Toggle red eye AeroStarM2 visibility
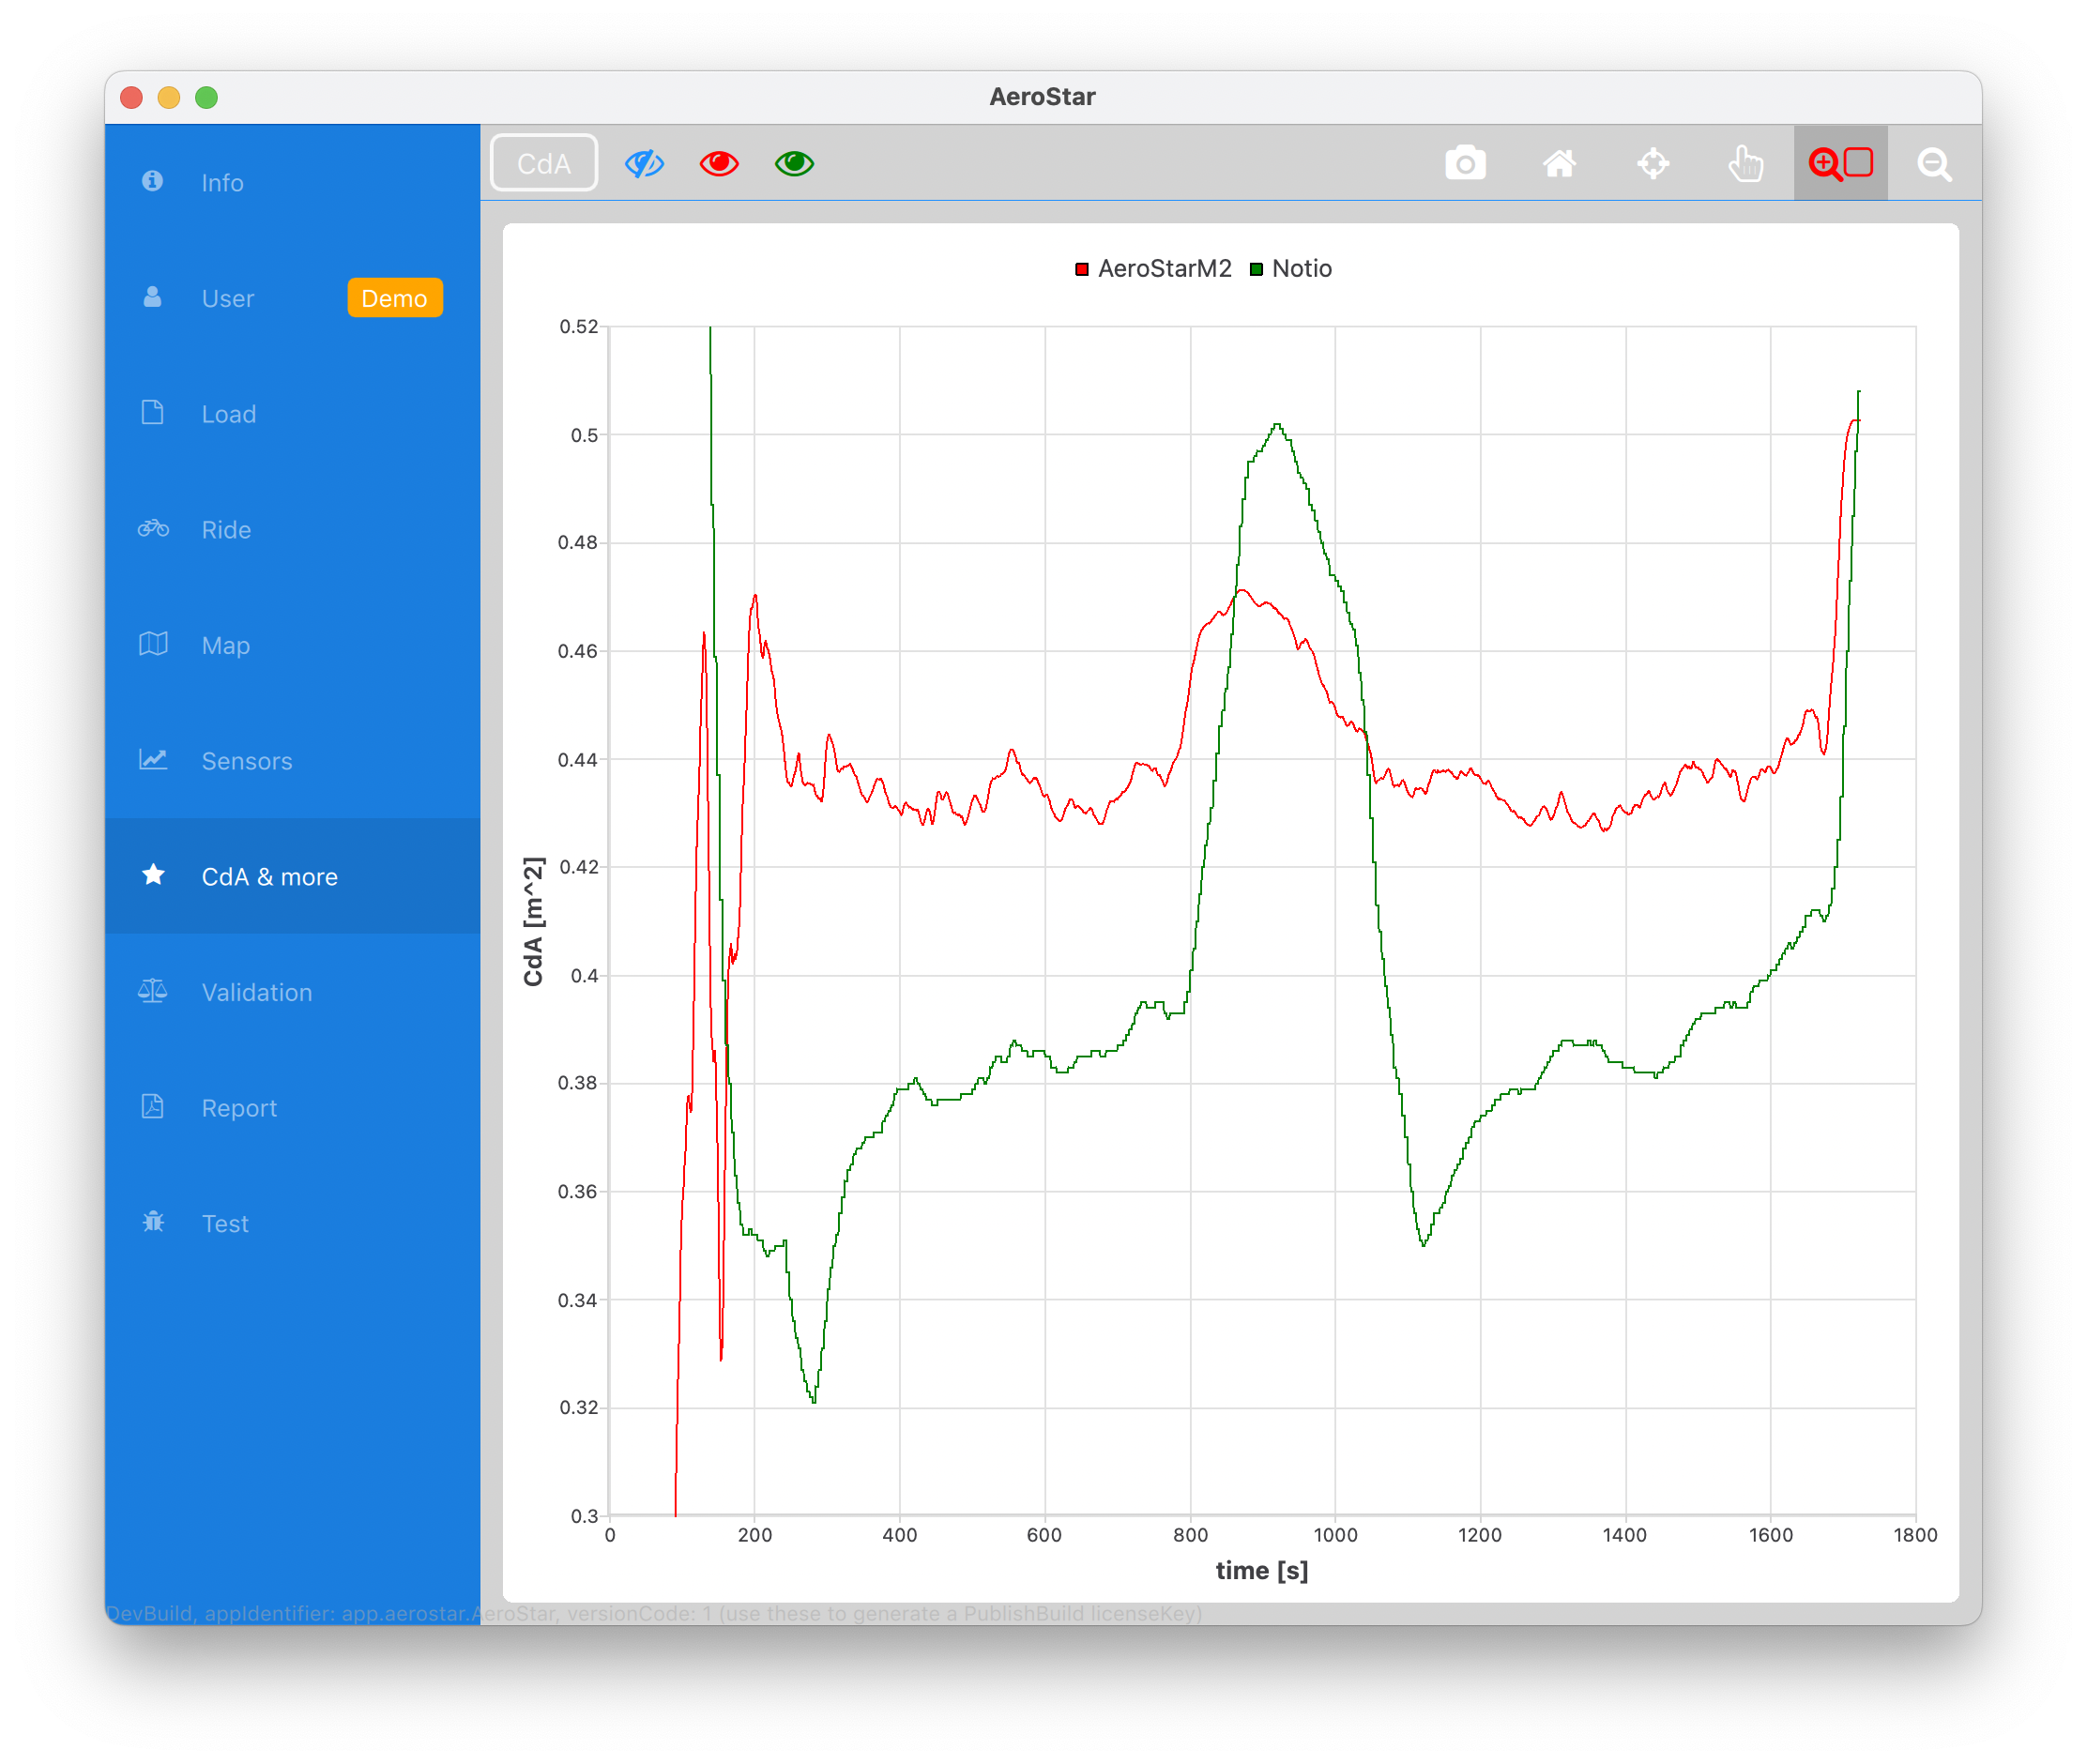Viewport: 2087px width, 1764px height. (719, 163)
